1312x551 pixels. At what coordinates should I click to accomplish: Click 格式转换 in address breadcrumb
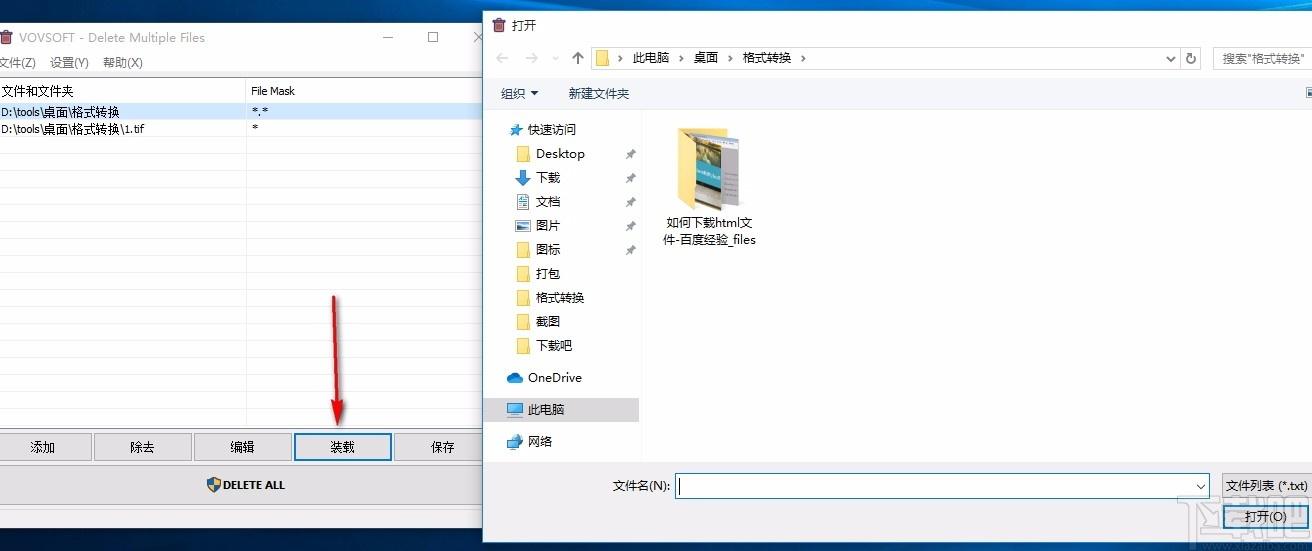[767, 58]
